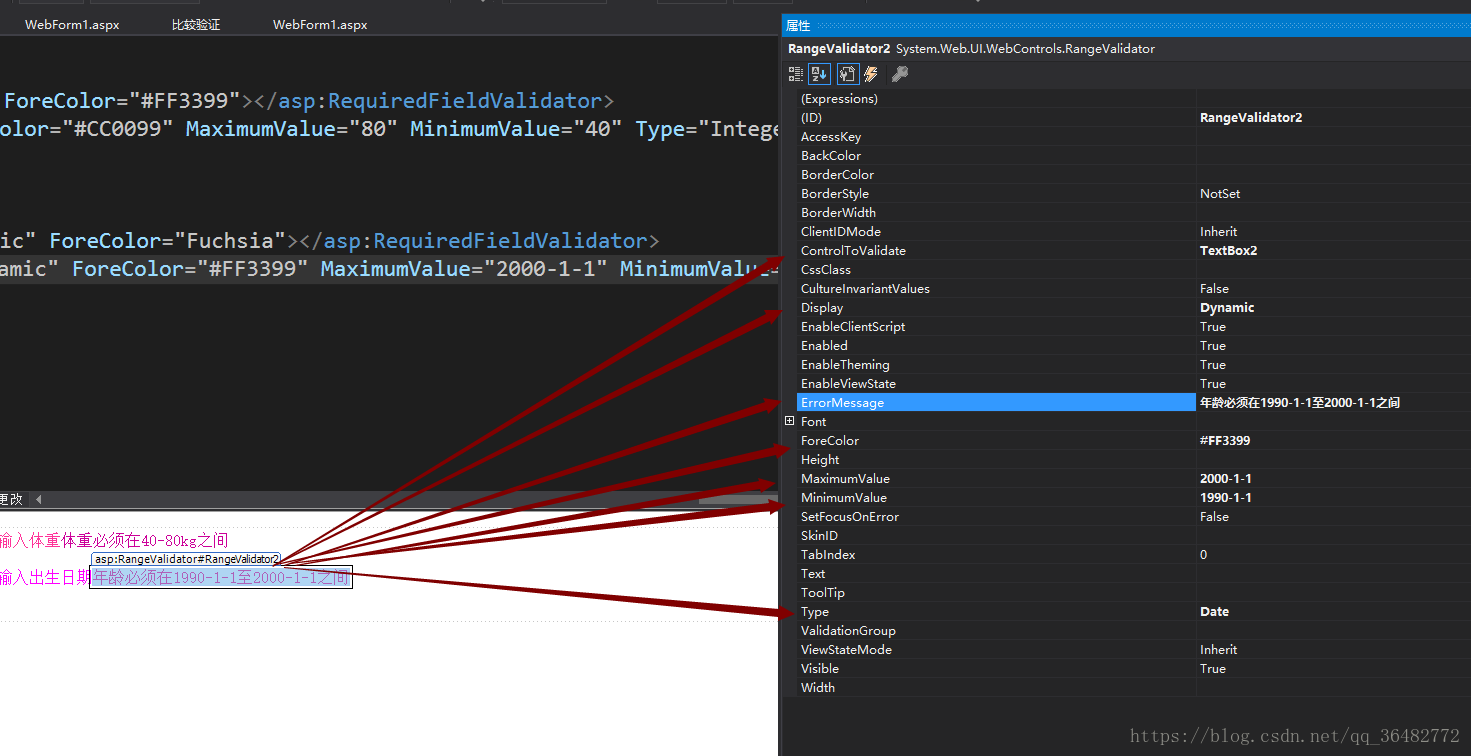1471x756 pixels.
Task: Select the EnableViewState property name
Action: (848, 384)
